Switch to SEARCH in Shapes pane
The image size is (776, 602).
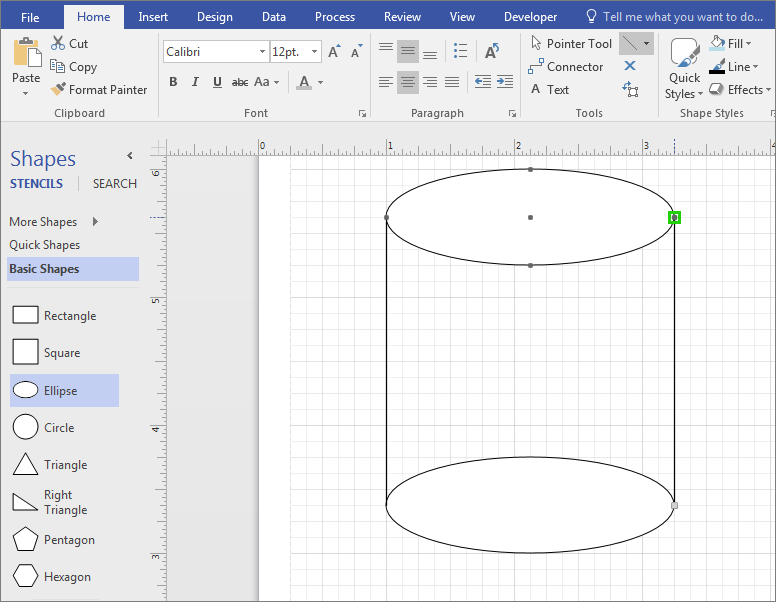(x=115, y=184)
